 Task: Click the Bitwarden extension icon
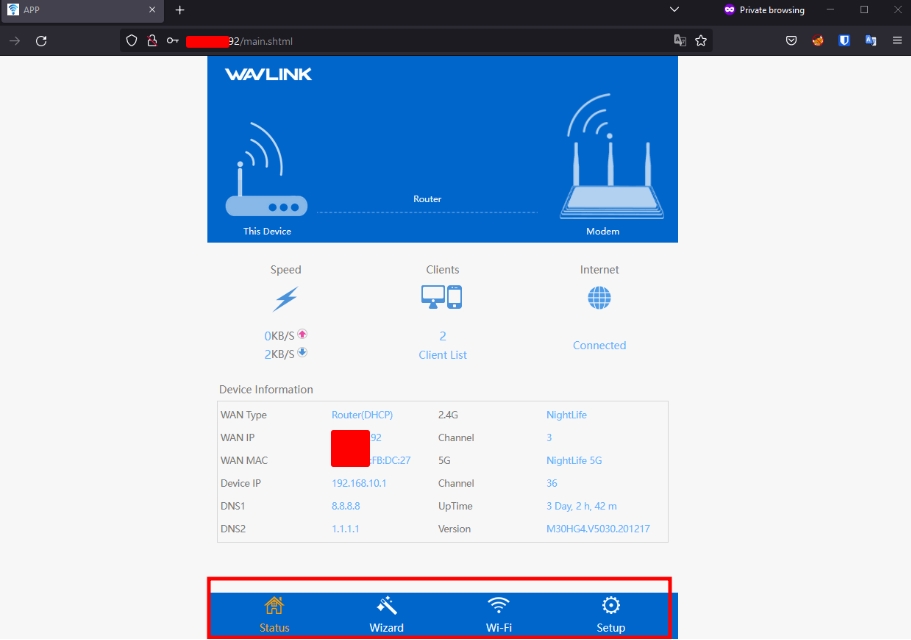[844, 41]
